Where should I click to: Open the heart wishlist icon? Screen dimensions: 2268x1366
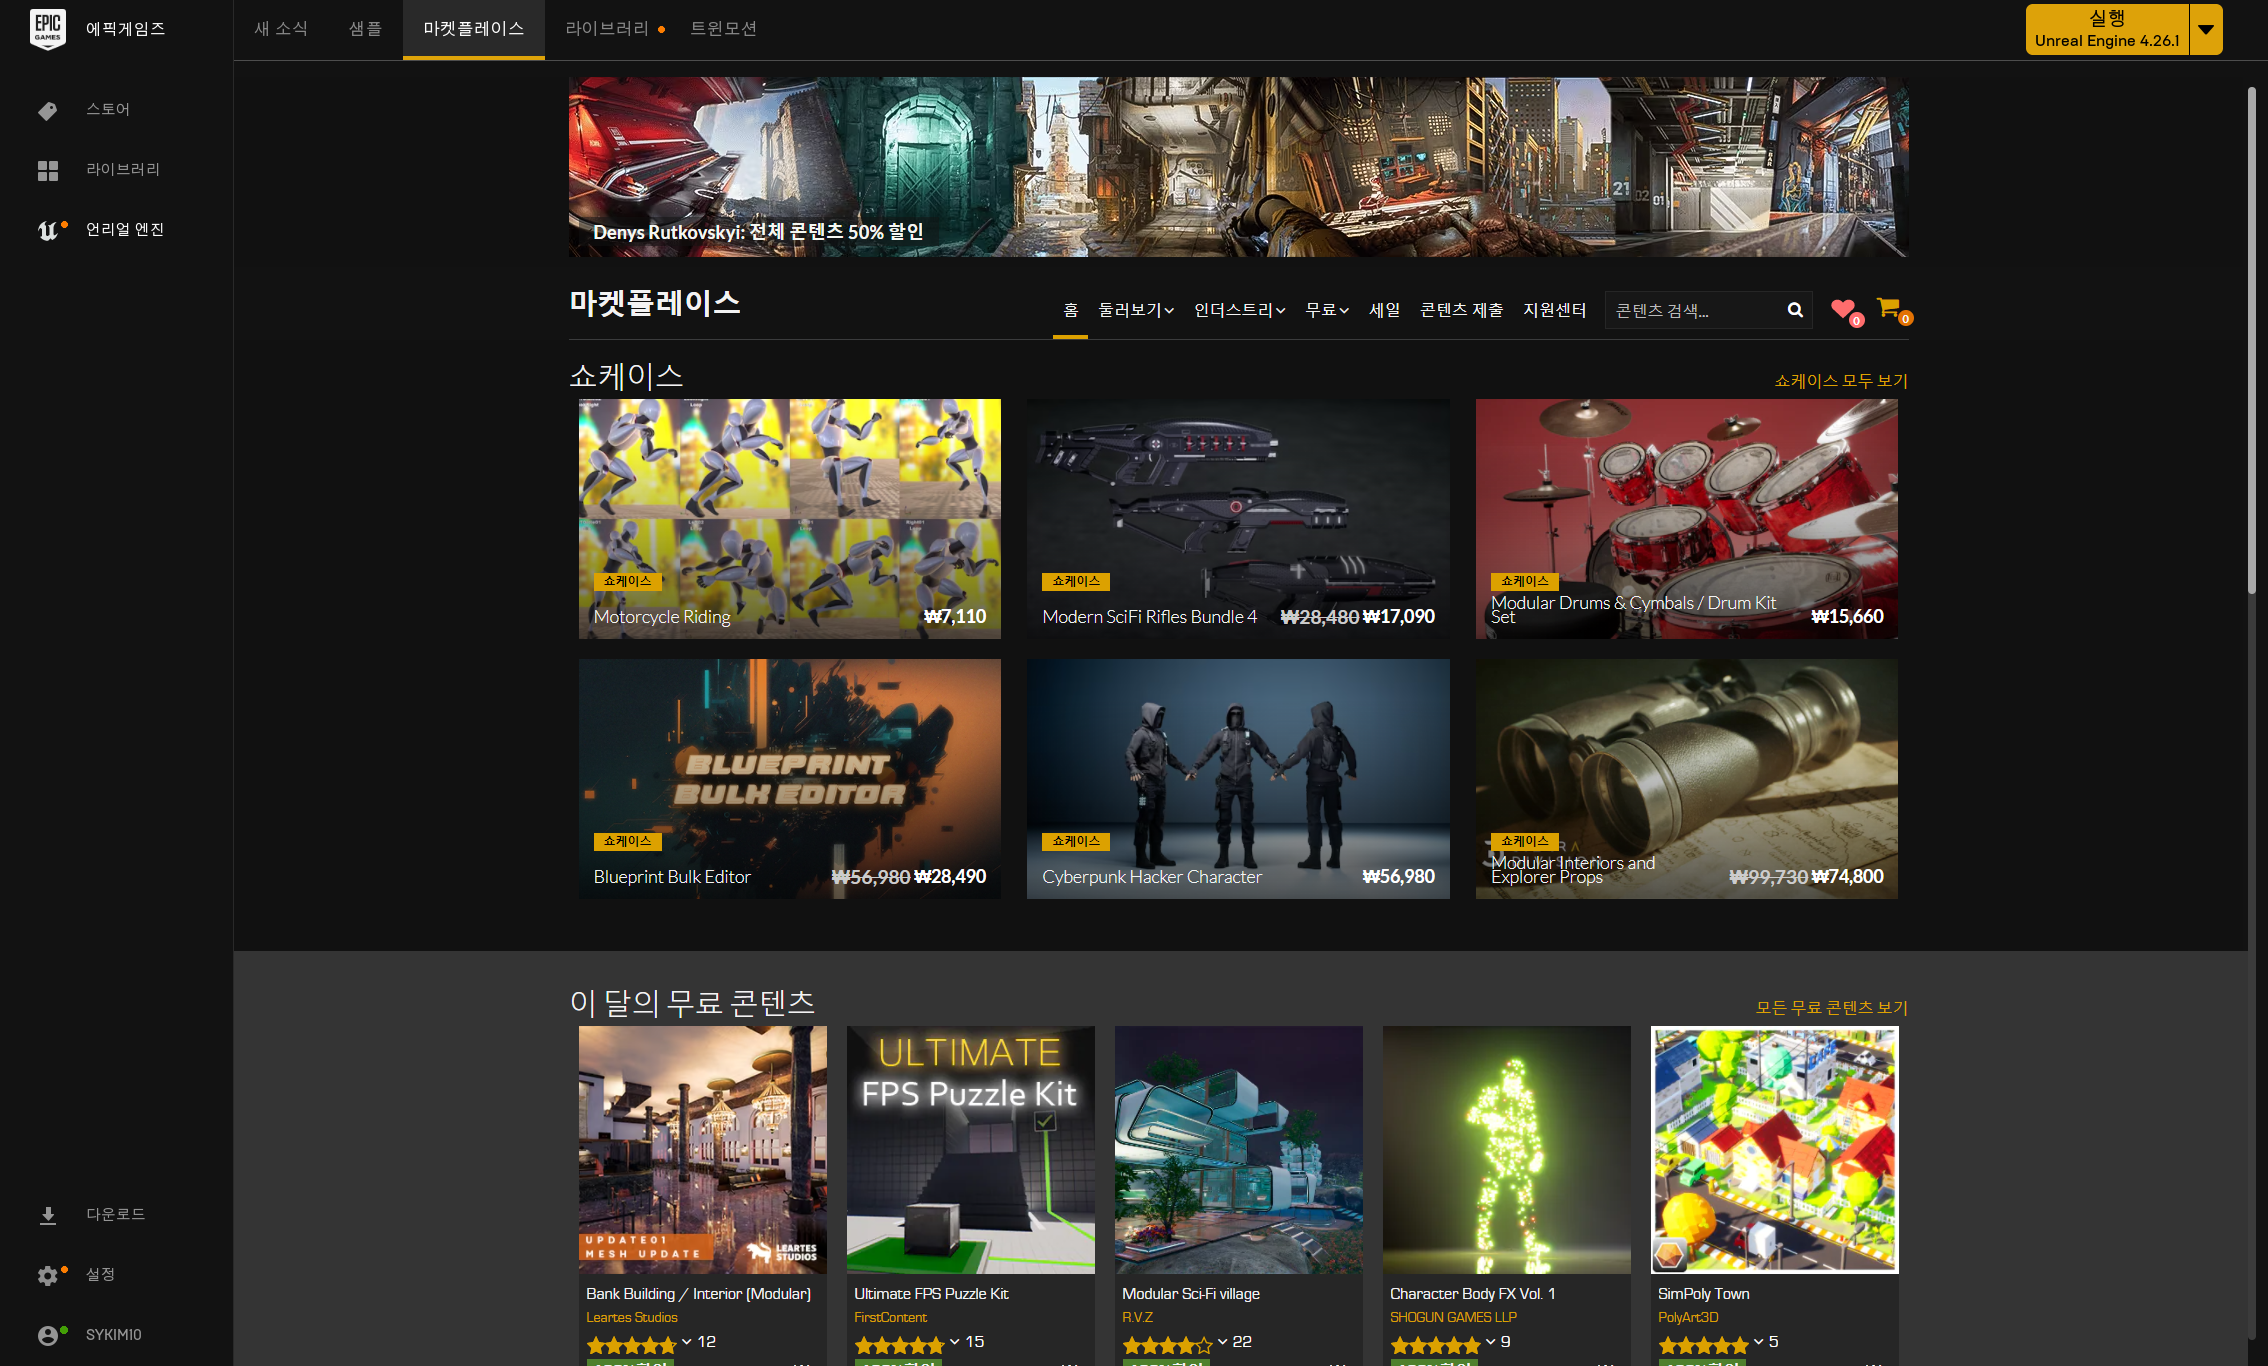(x=1843, y=310)
